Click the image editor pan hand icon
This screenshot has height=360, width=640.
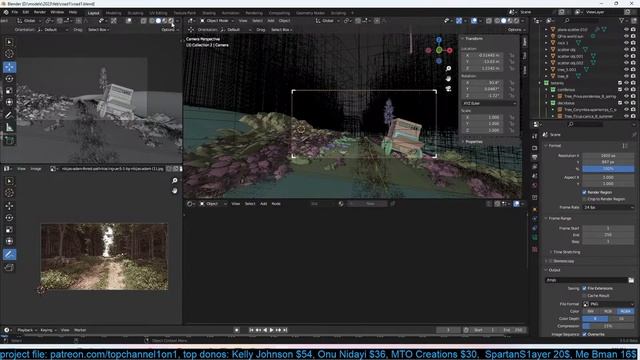click(175, 191)
